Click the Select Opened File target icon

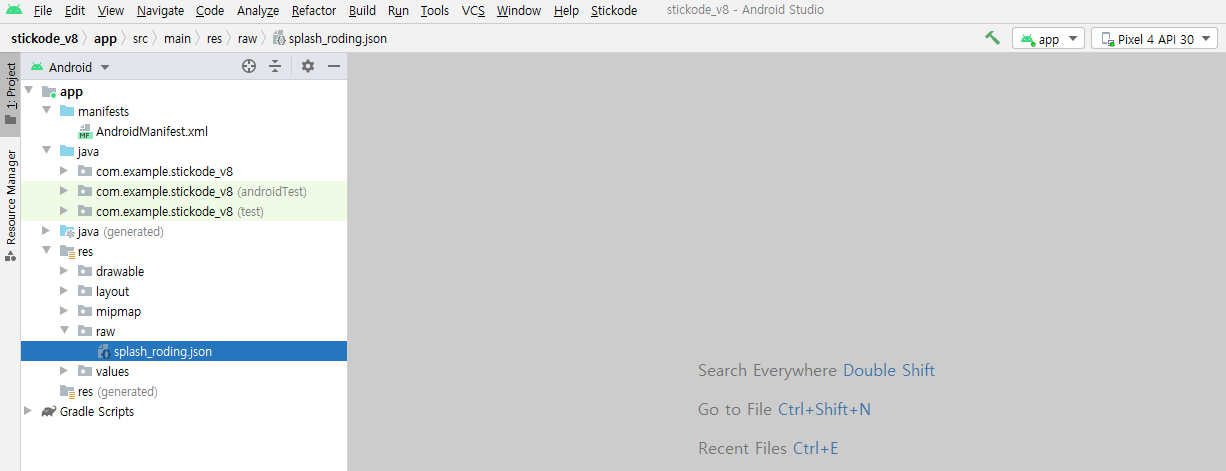tap(250, 66)
